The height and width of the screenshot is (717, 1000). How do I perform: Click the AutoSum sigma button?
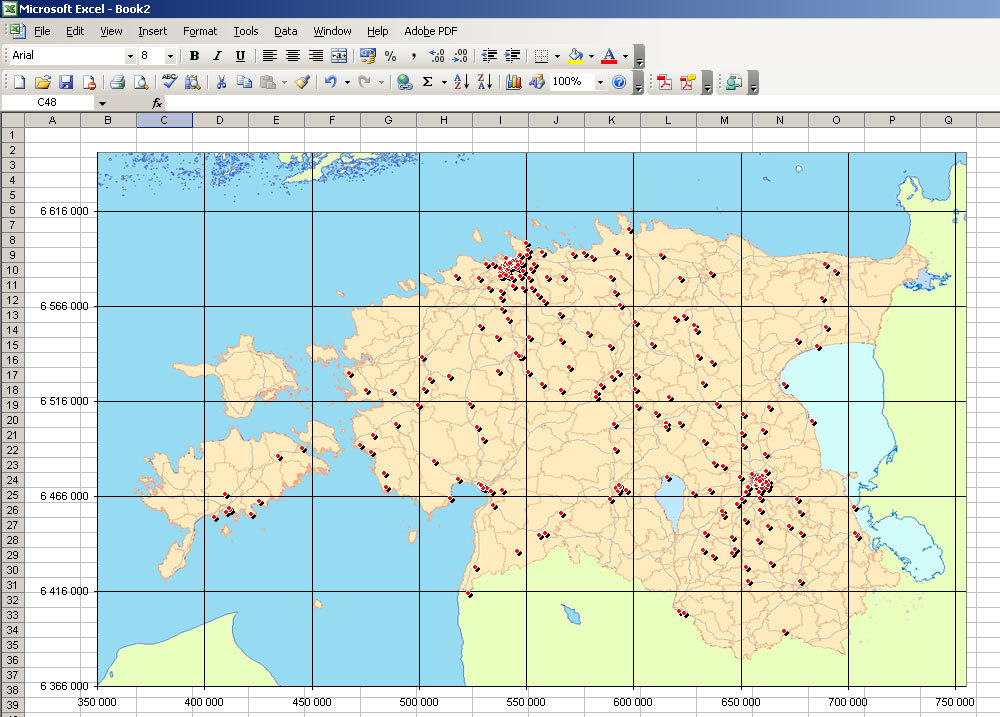pos(428,83)
